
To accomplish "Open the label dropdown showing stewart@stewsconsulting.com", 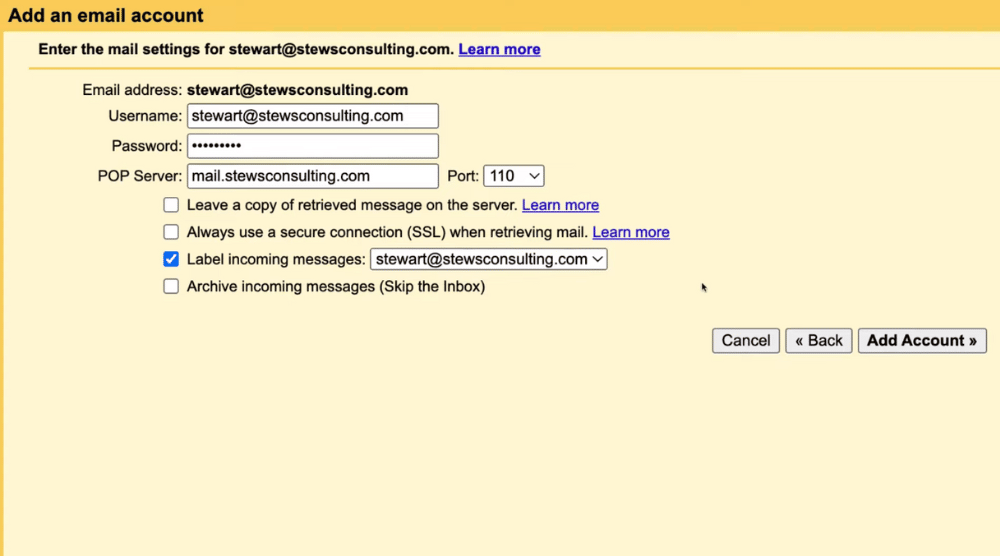I will click(x=489, y=260).
